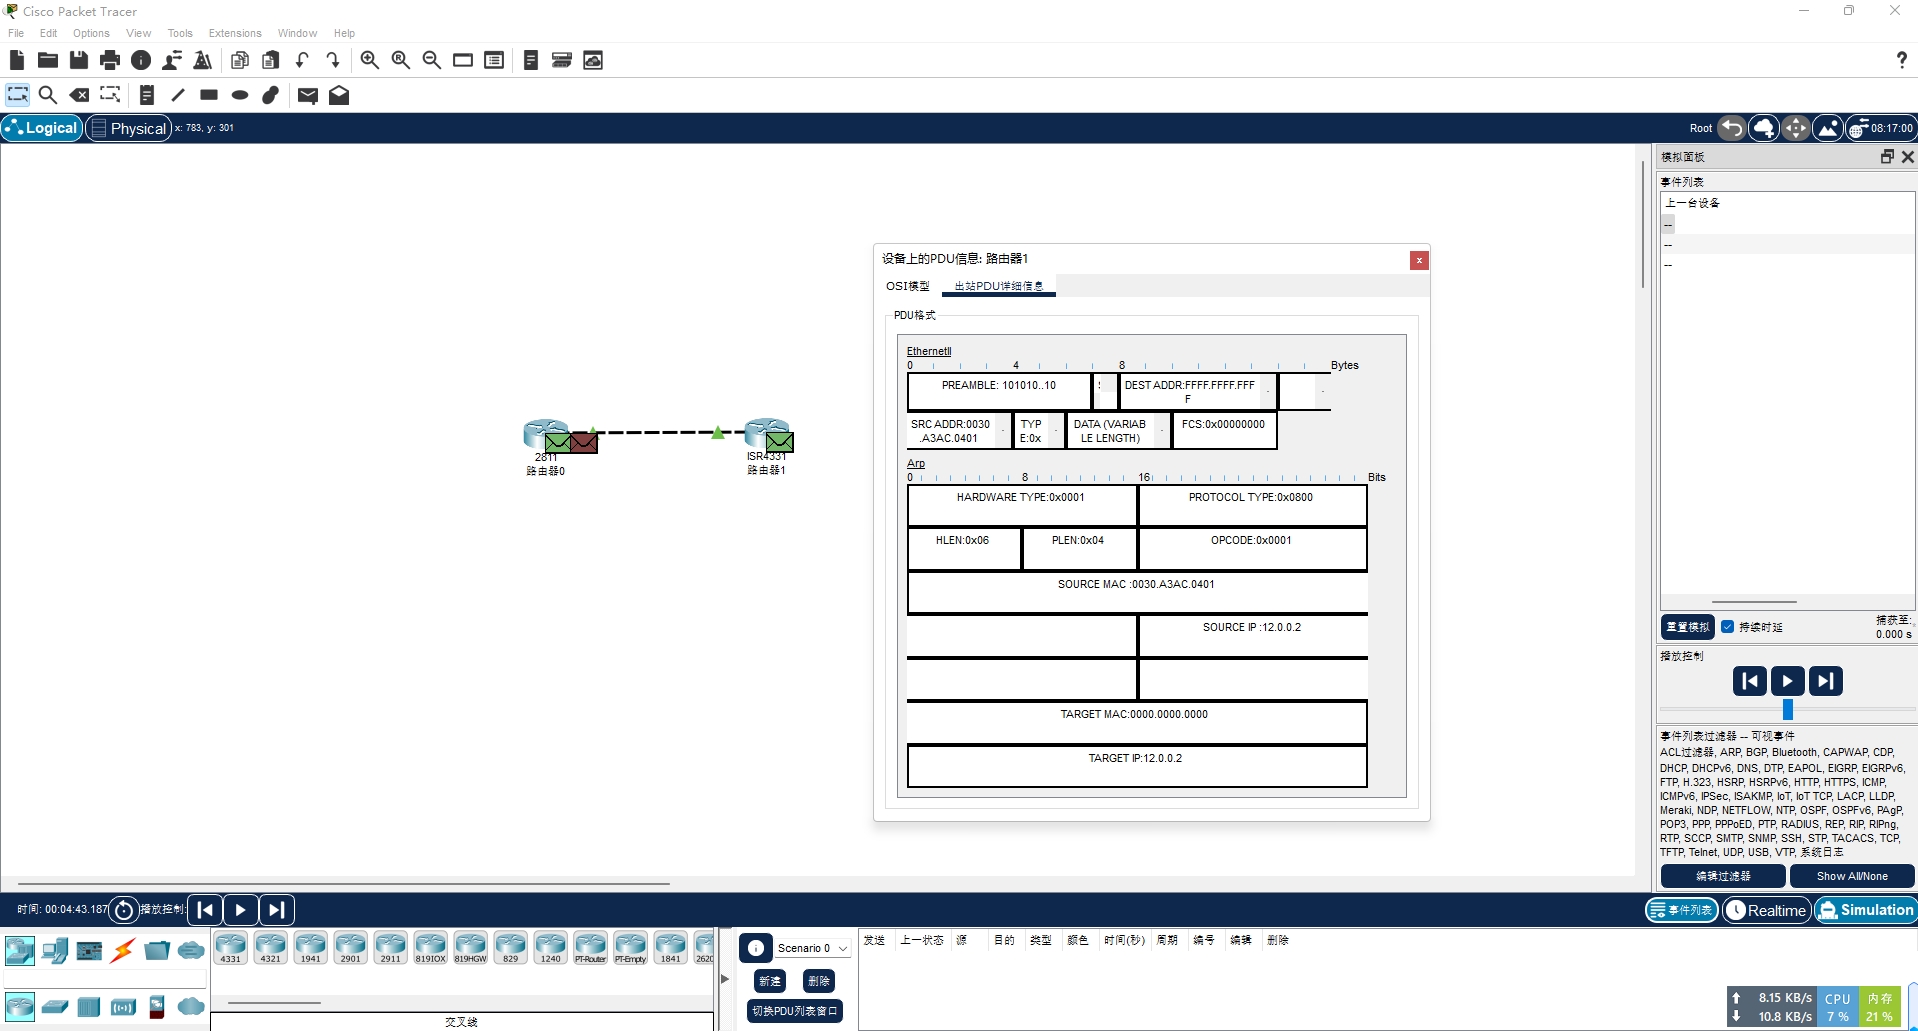Image resolution: width=1918 pixels, height=1031 pixels.
Task: Switch workspace to Physical mode
Action: click(x=128, y=128)
